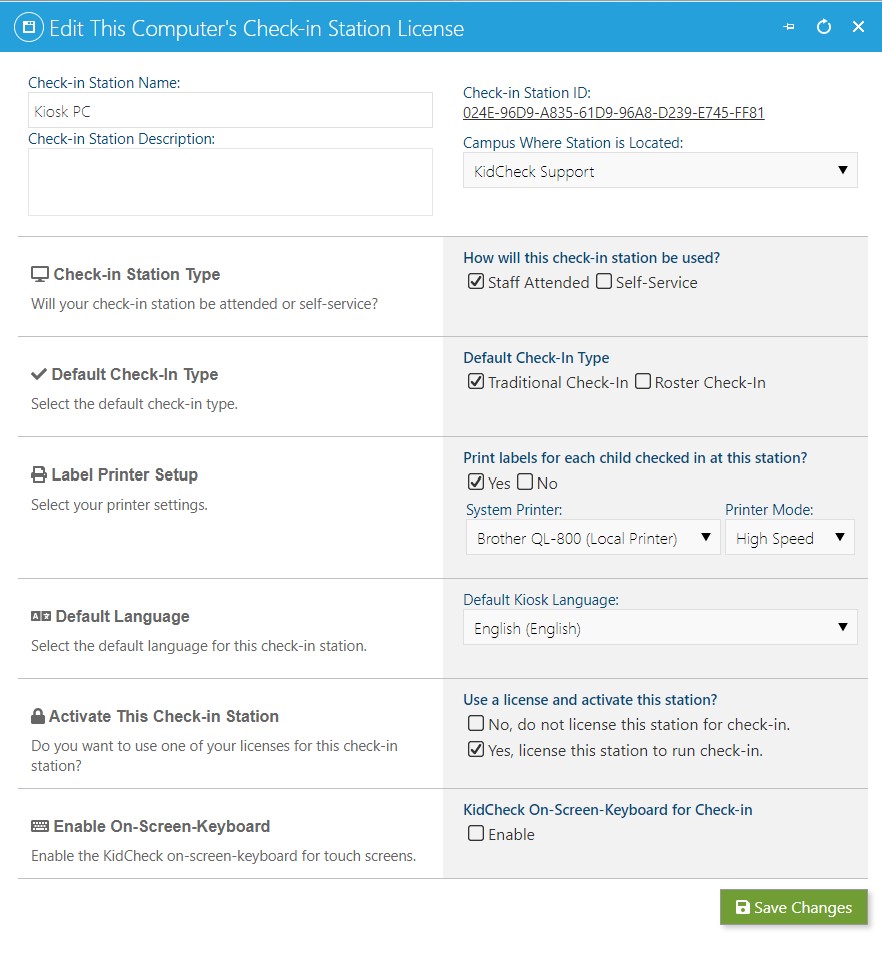
Task: Click the language icon beside Default Language
Action: 41,616
